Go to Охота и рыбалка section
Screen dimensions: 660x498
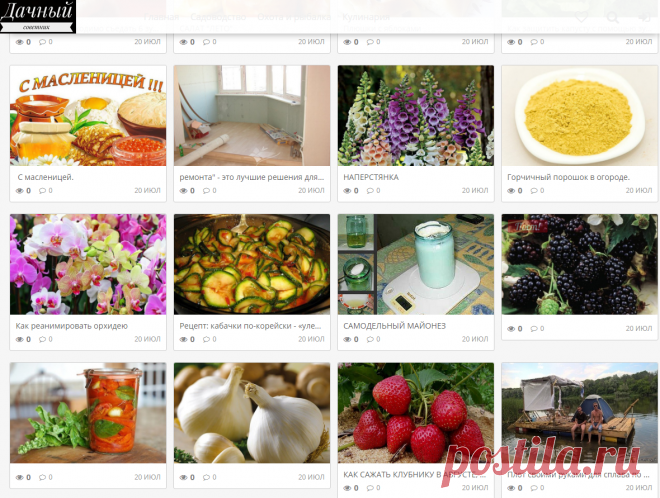pyautogui.click(x=294, y=17)
